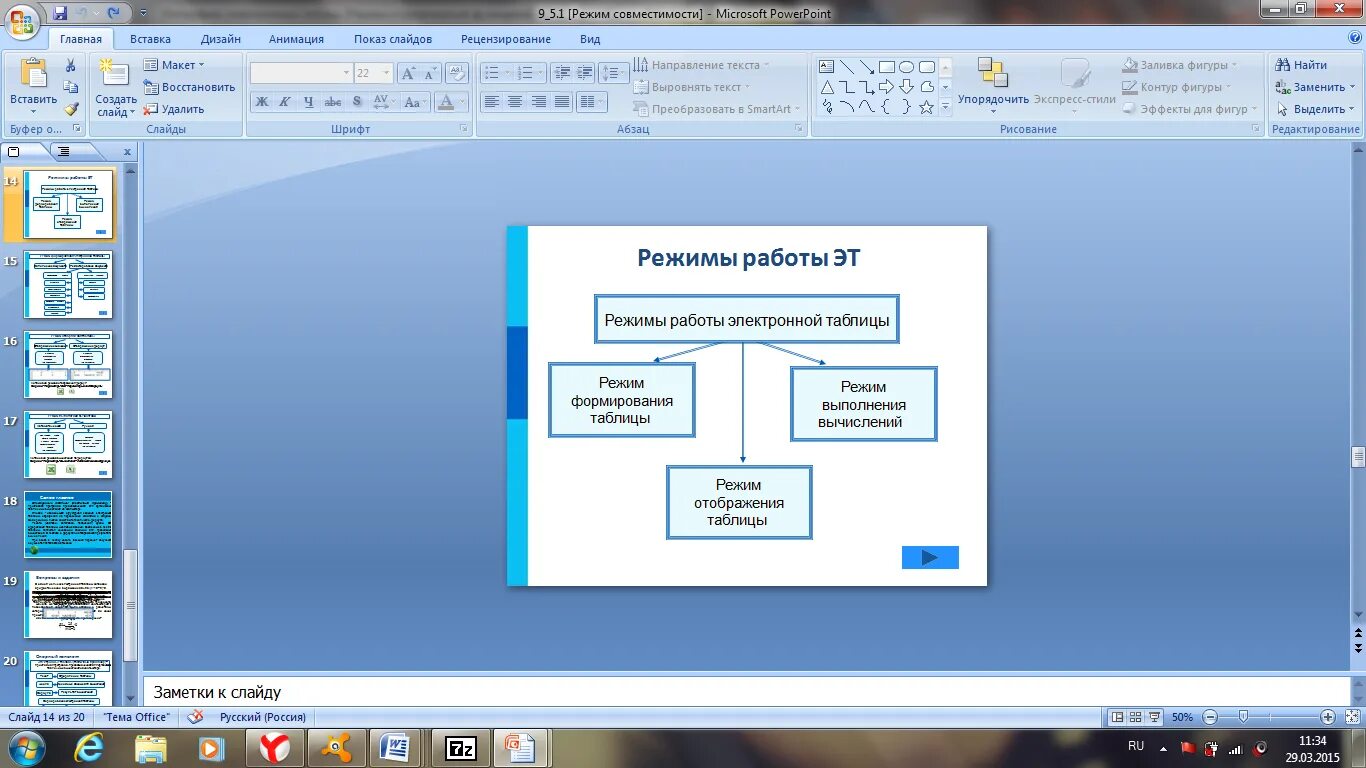Switch to Normal view in status bar
Viewport: 1366px width, 768px height.
tap(1117, 717)
